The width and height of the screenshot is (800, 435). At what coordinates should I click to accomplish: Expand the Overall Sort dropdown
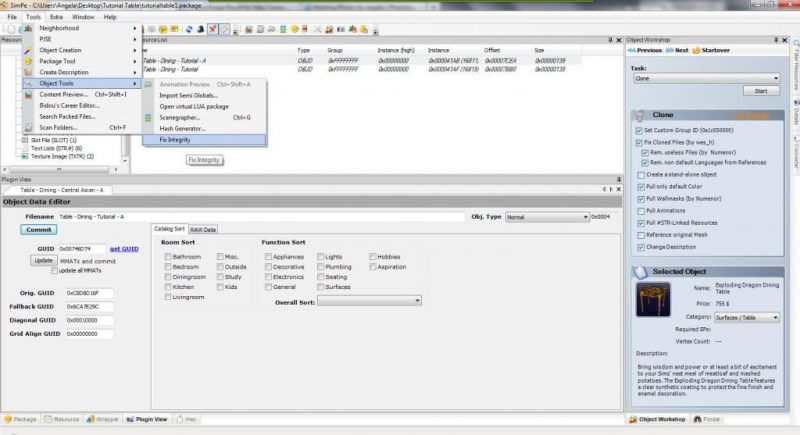coord(369,300)
